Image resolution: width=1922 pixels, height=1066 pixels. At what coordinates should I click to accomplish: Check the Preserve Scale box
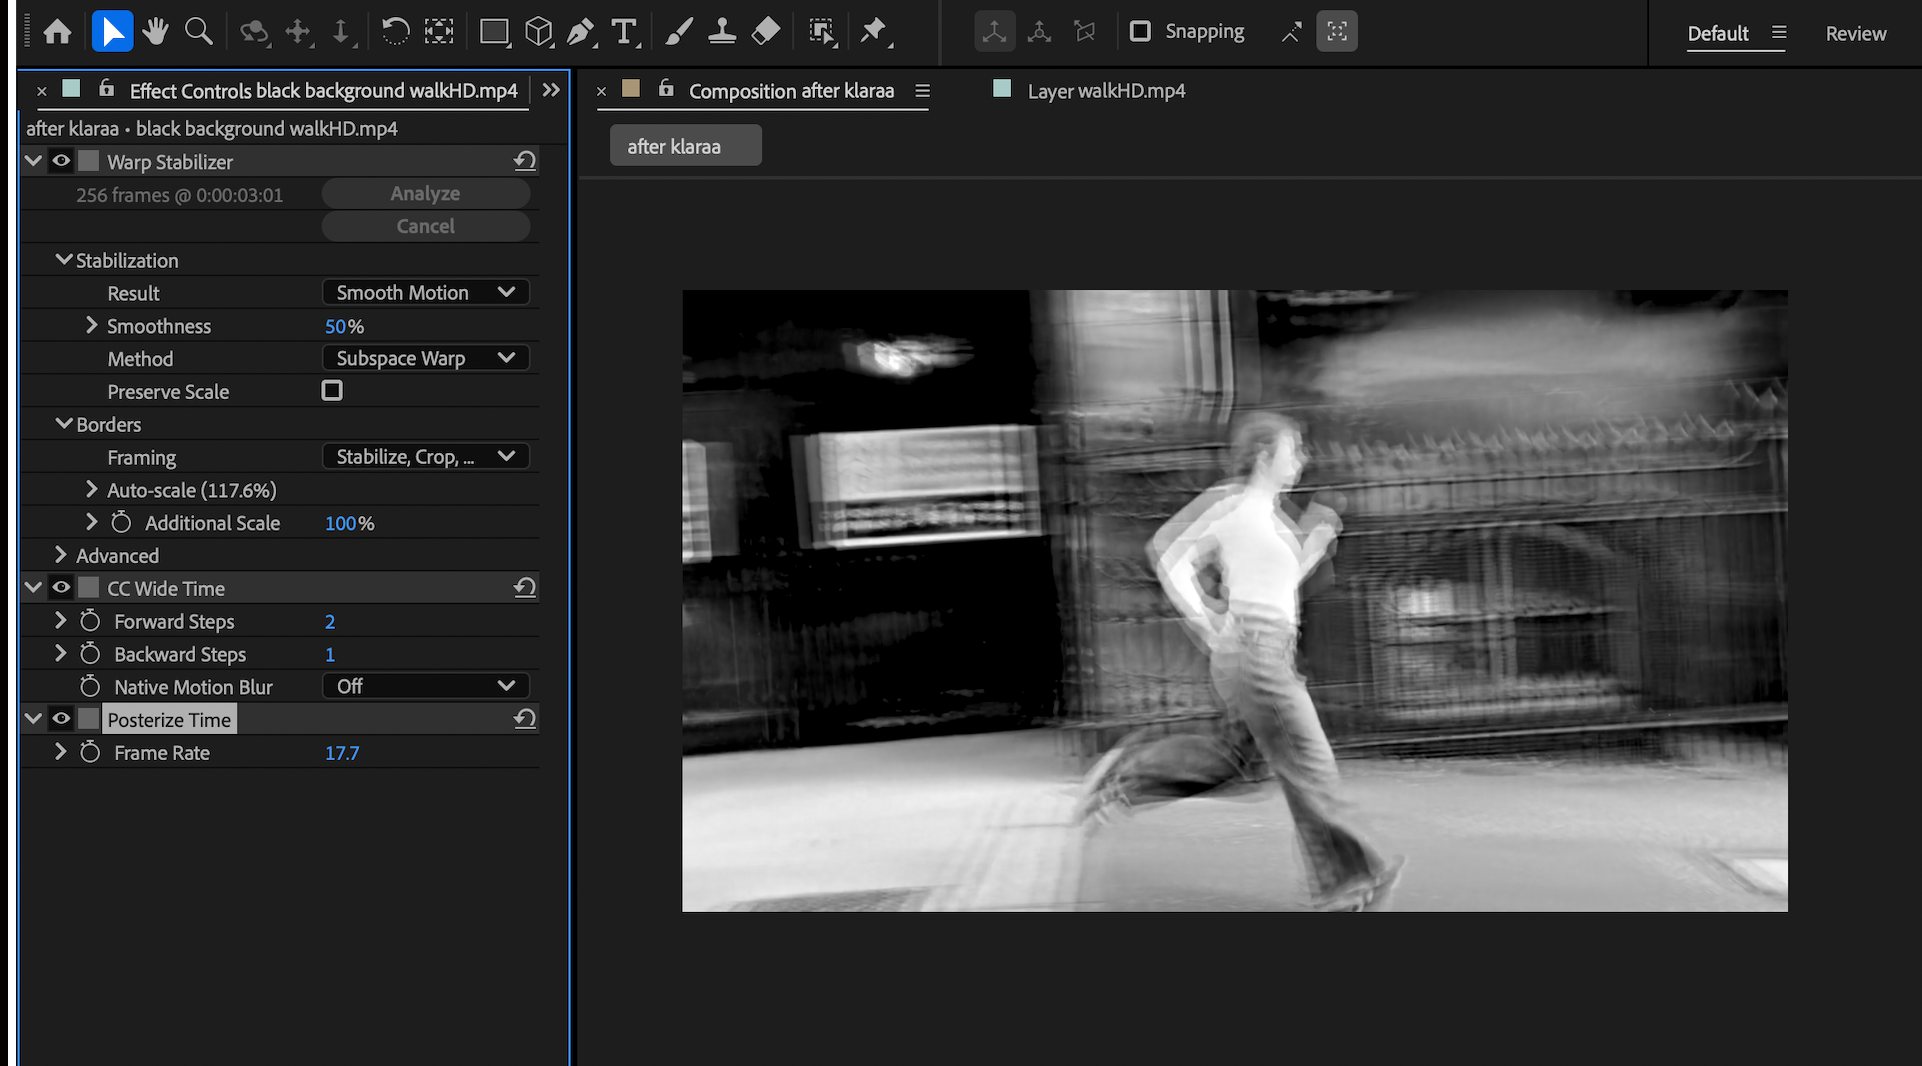point(332,390)
